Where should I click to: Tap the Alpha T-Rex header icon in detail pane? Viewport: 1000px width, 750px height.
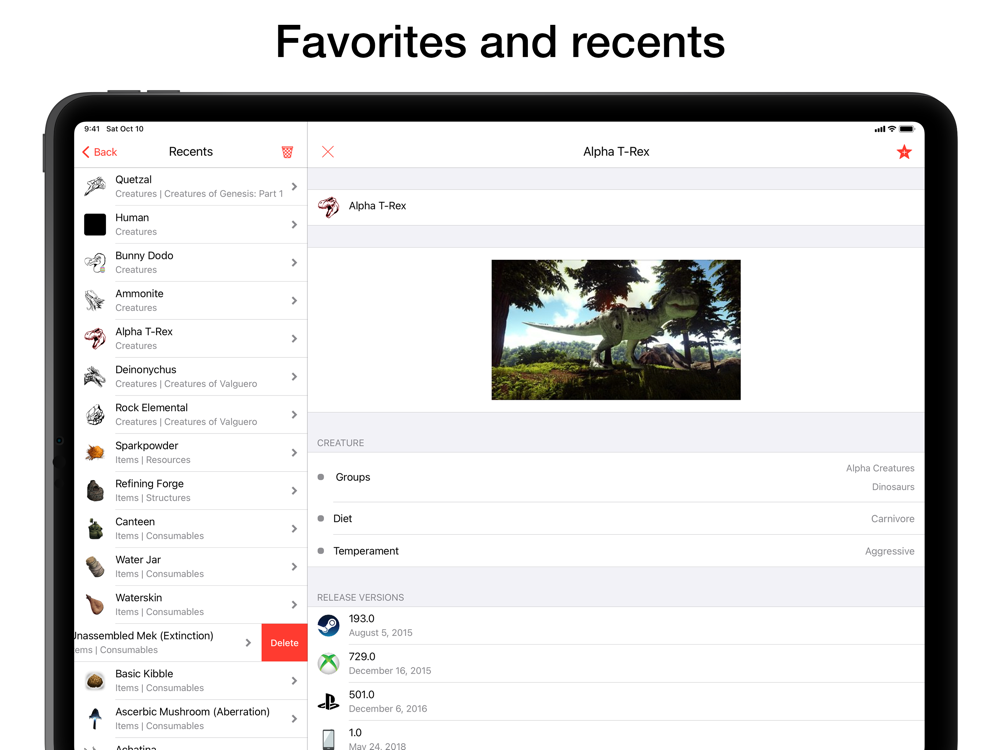click(328, 206)
